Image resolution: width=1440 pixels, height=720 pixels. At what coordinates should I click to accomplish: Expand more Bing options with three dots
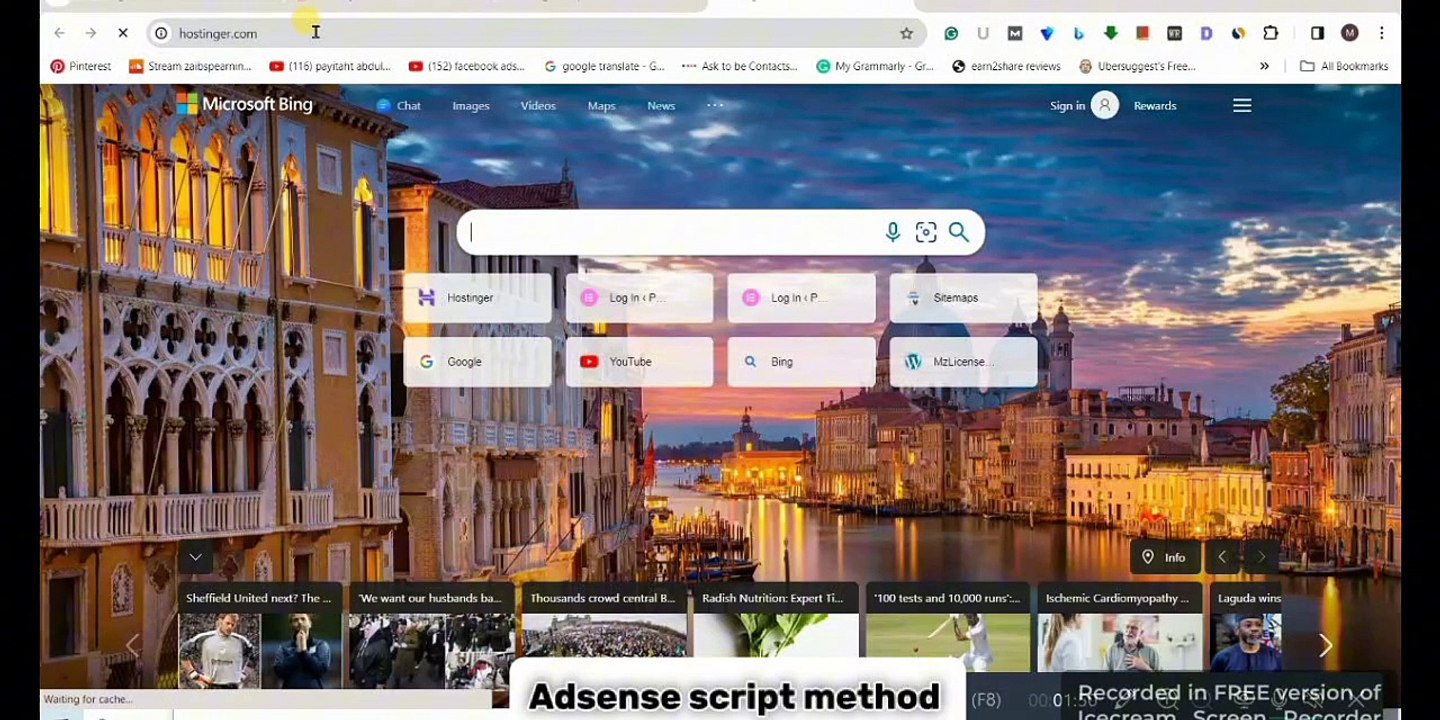point(715,105)
